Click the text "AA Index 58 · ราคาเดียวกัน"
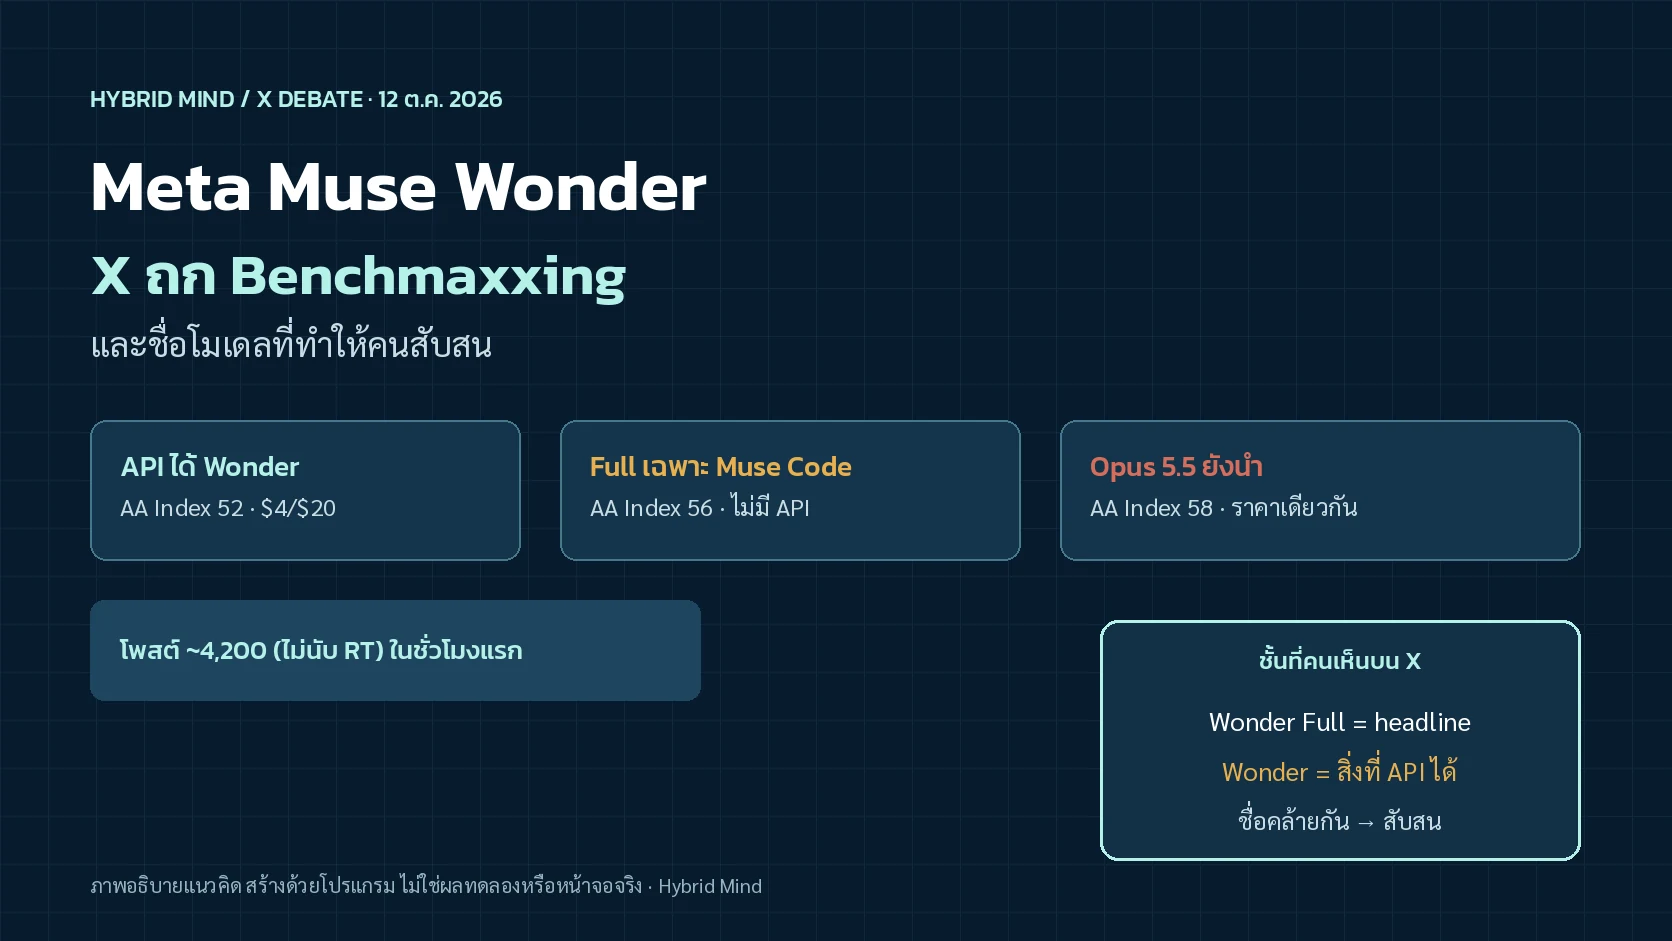Screen dimensions: 1672x941 coord(1224,508)
